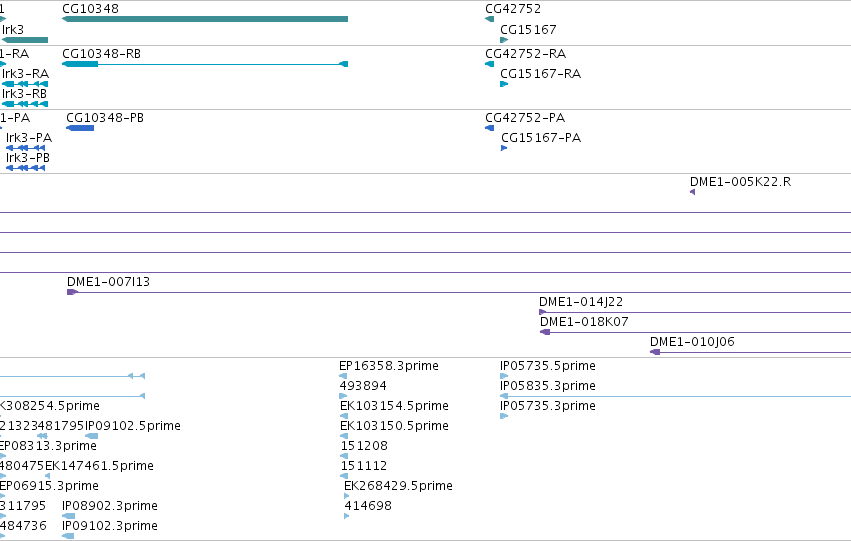Image resolution: width=851 pixels, height=541 pixels.
Task: Click the DME1-018K07 clone arrow
Action: coord(545,332)
